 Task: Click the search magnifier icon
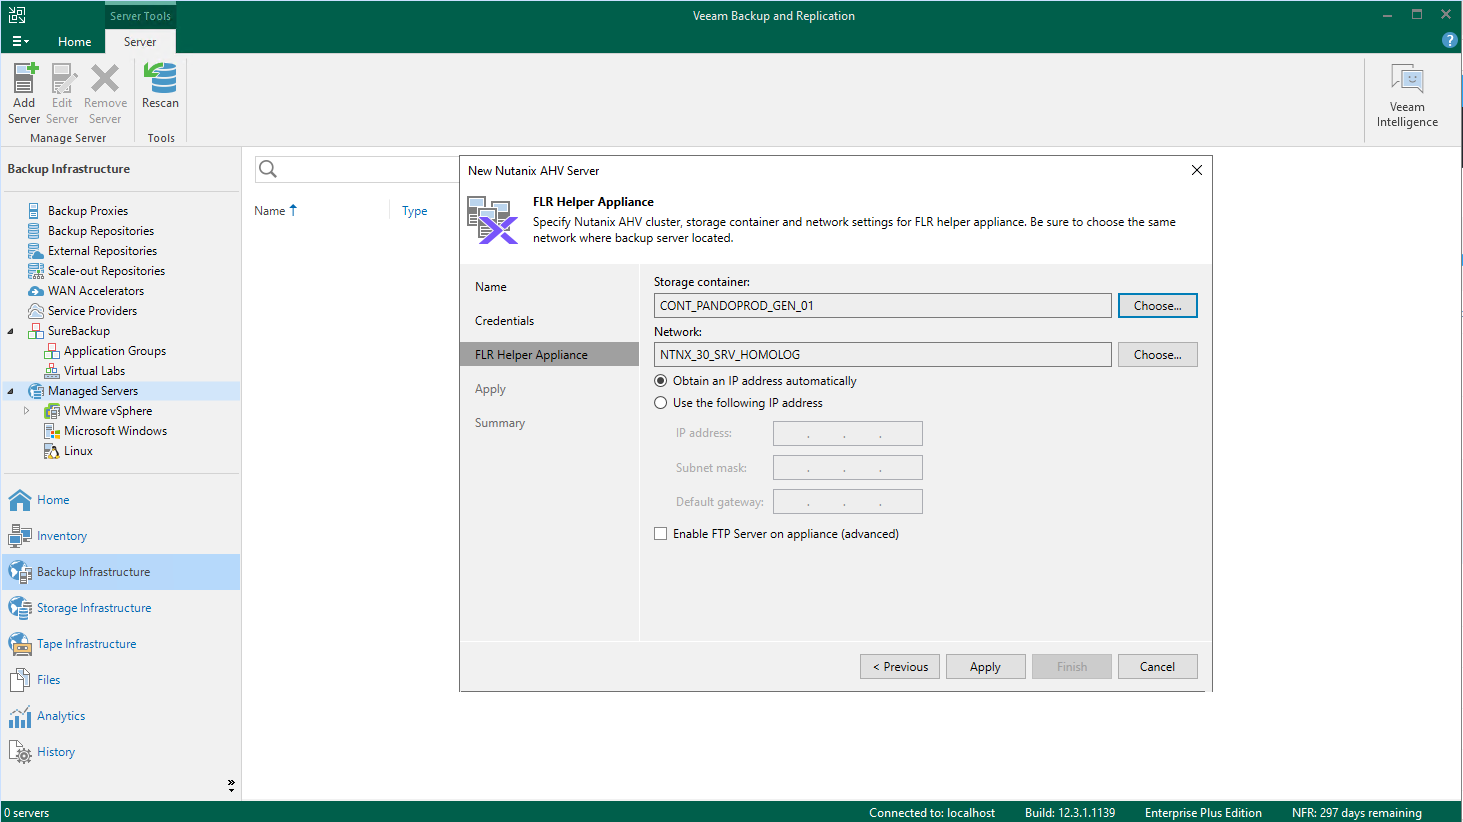pos(268,169)
